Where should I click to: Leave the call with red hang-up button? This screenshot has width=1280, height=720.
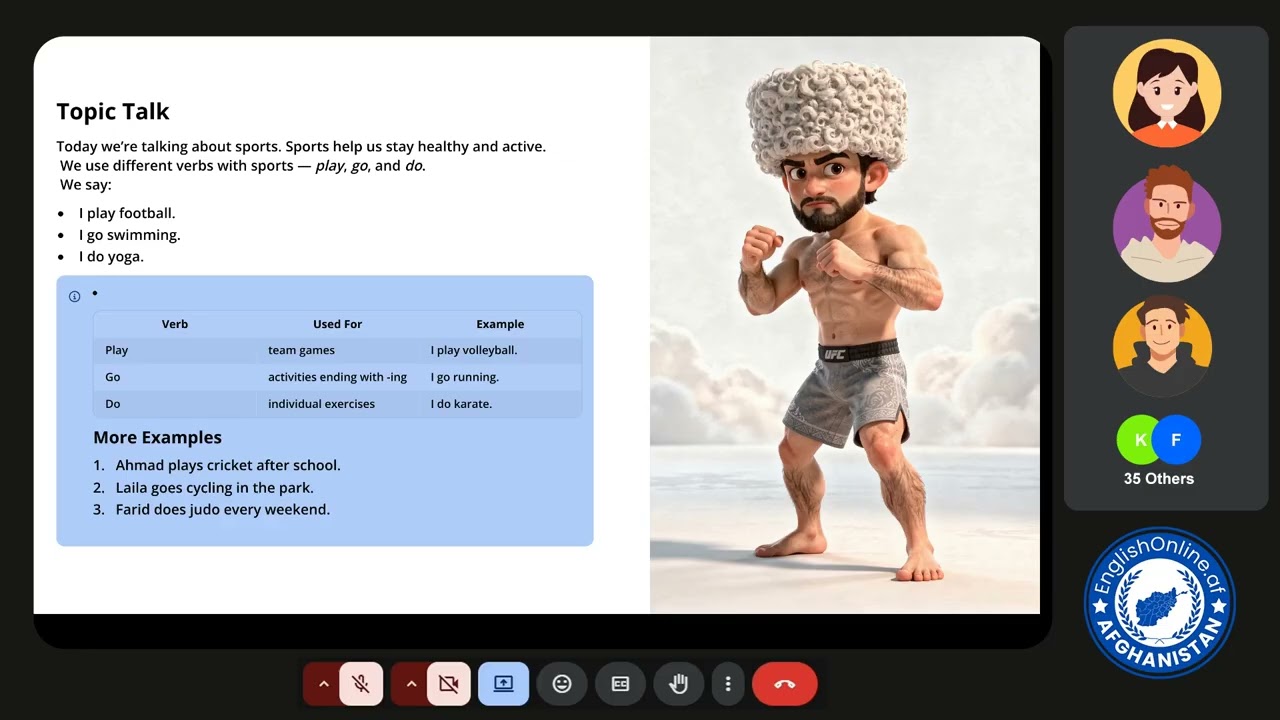[785, 684]
